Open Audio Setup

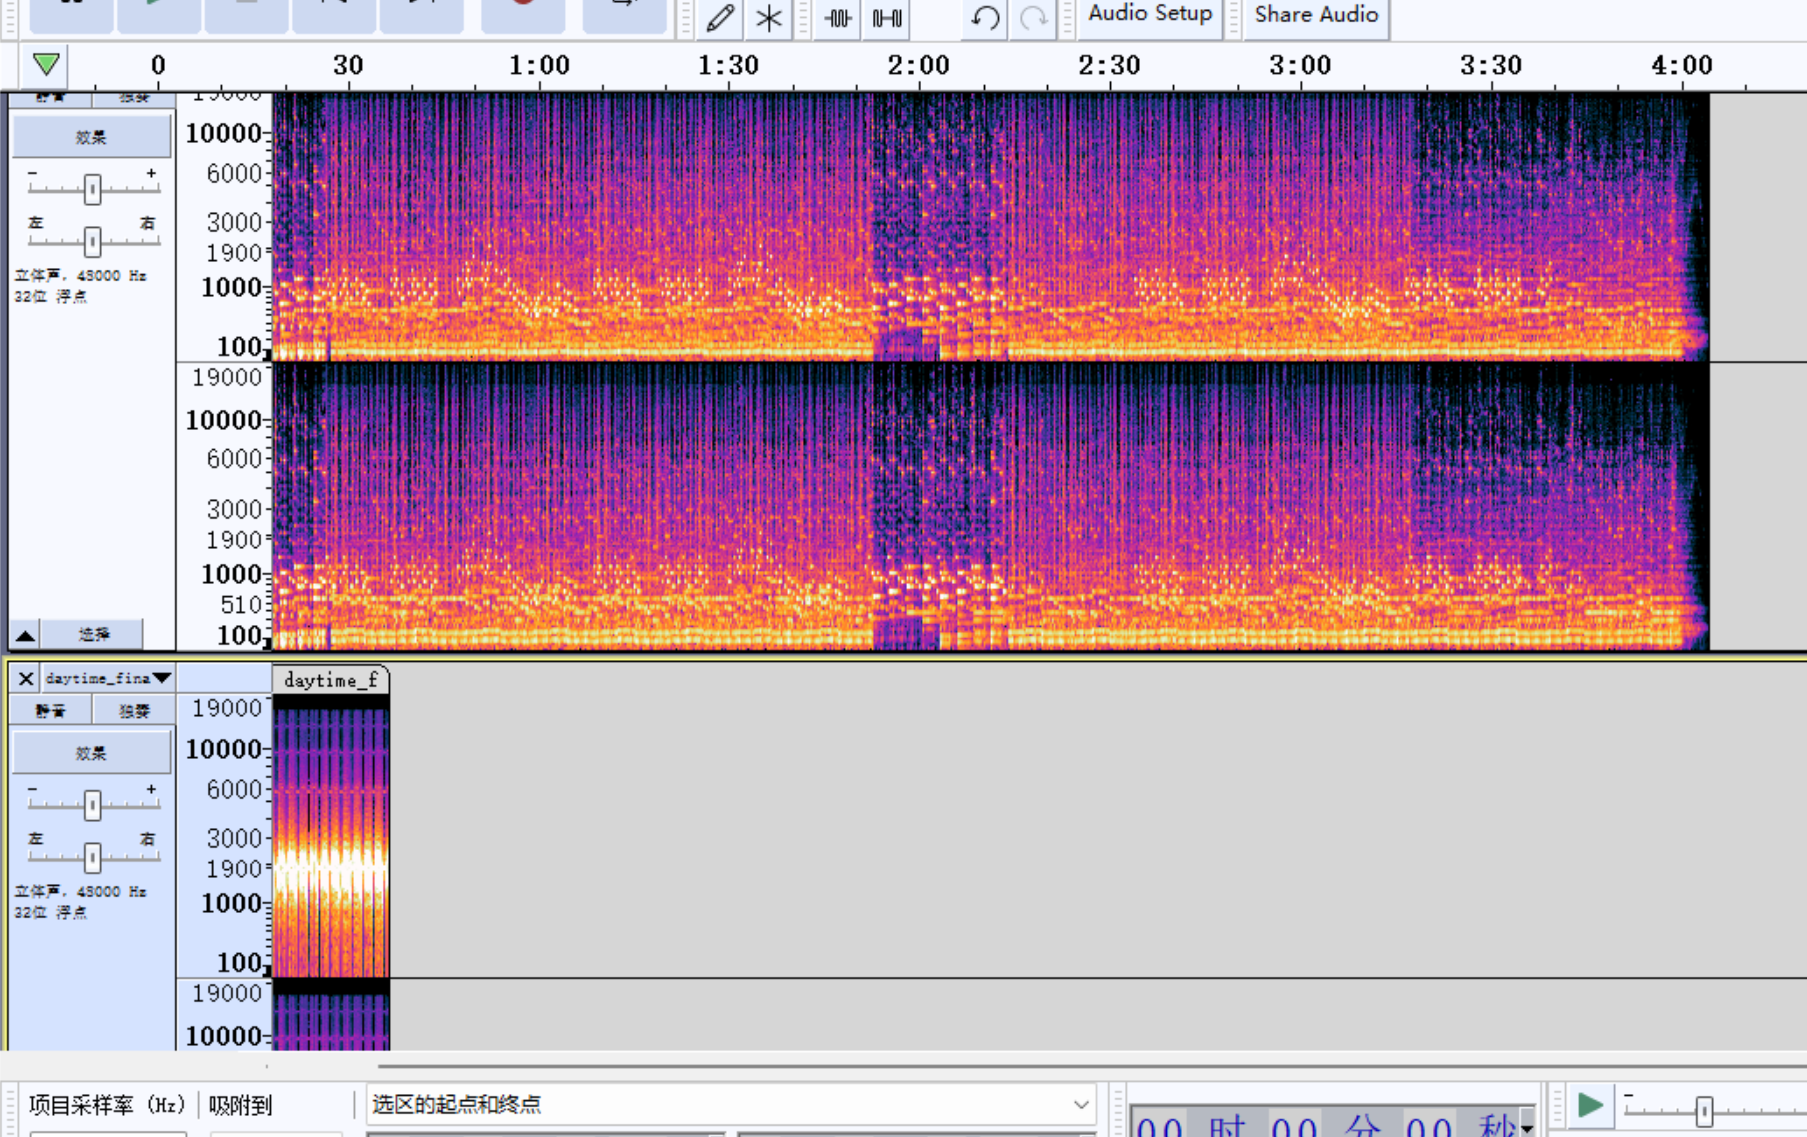(1150, 17)
